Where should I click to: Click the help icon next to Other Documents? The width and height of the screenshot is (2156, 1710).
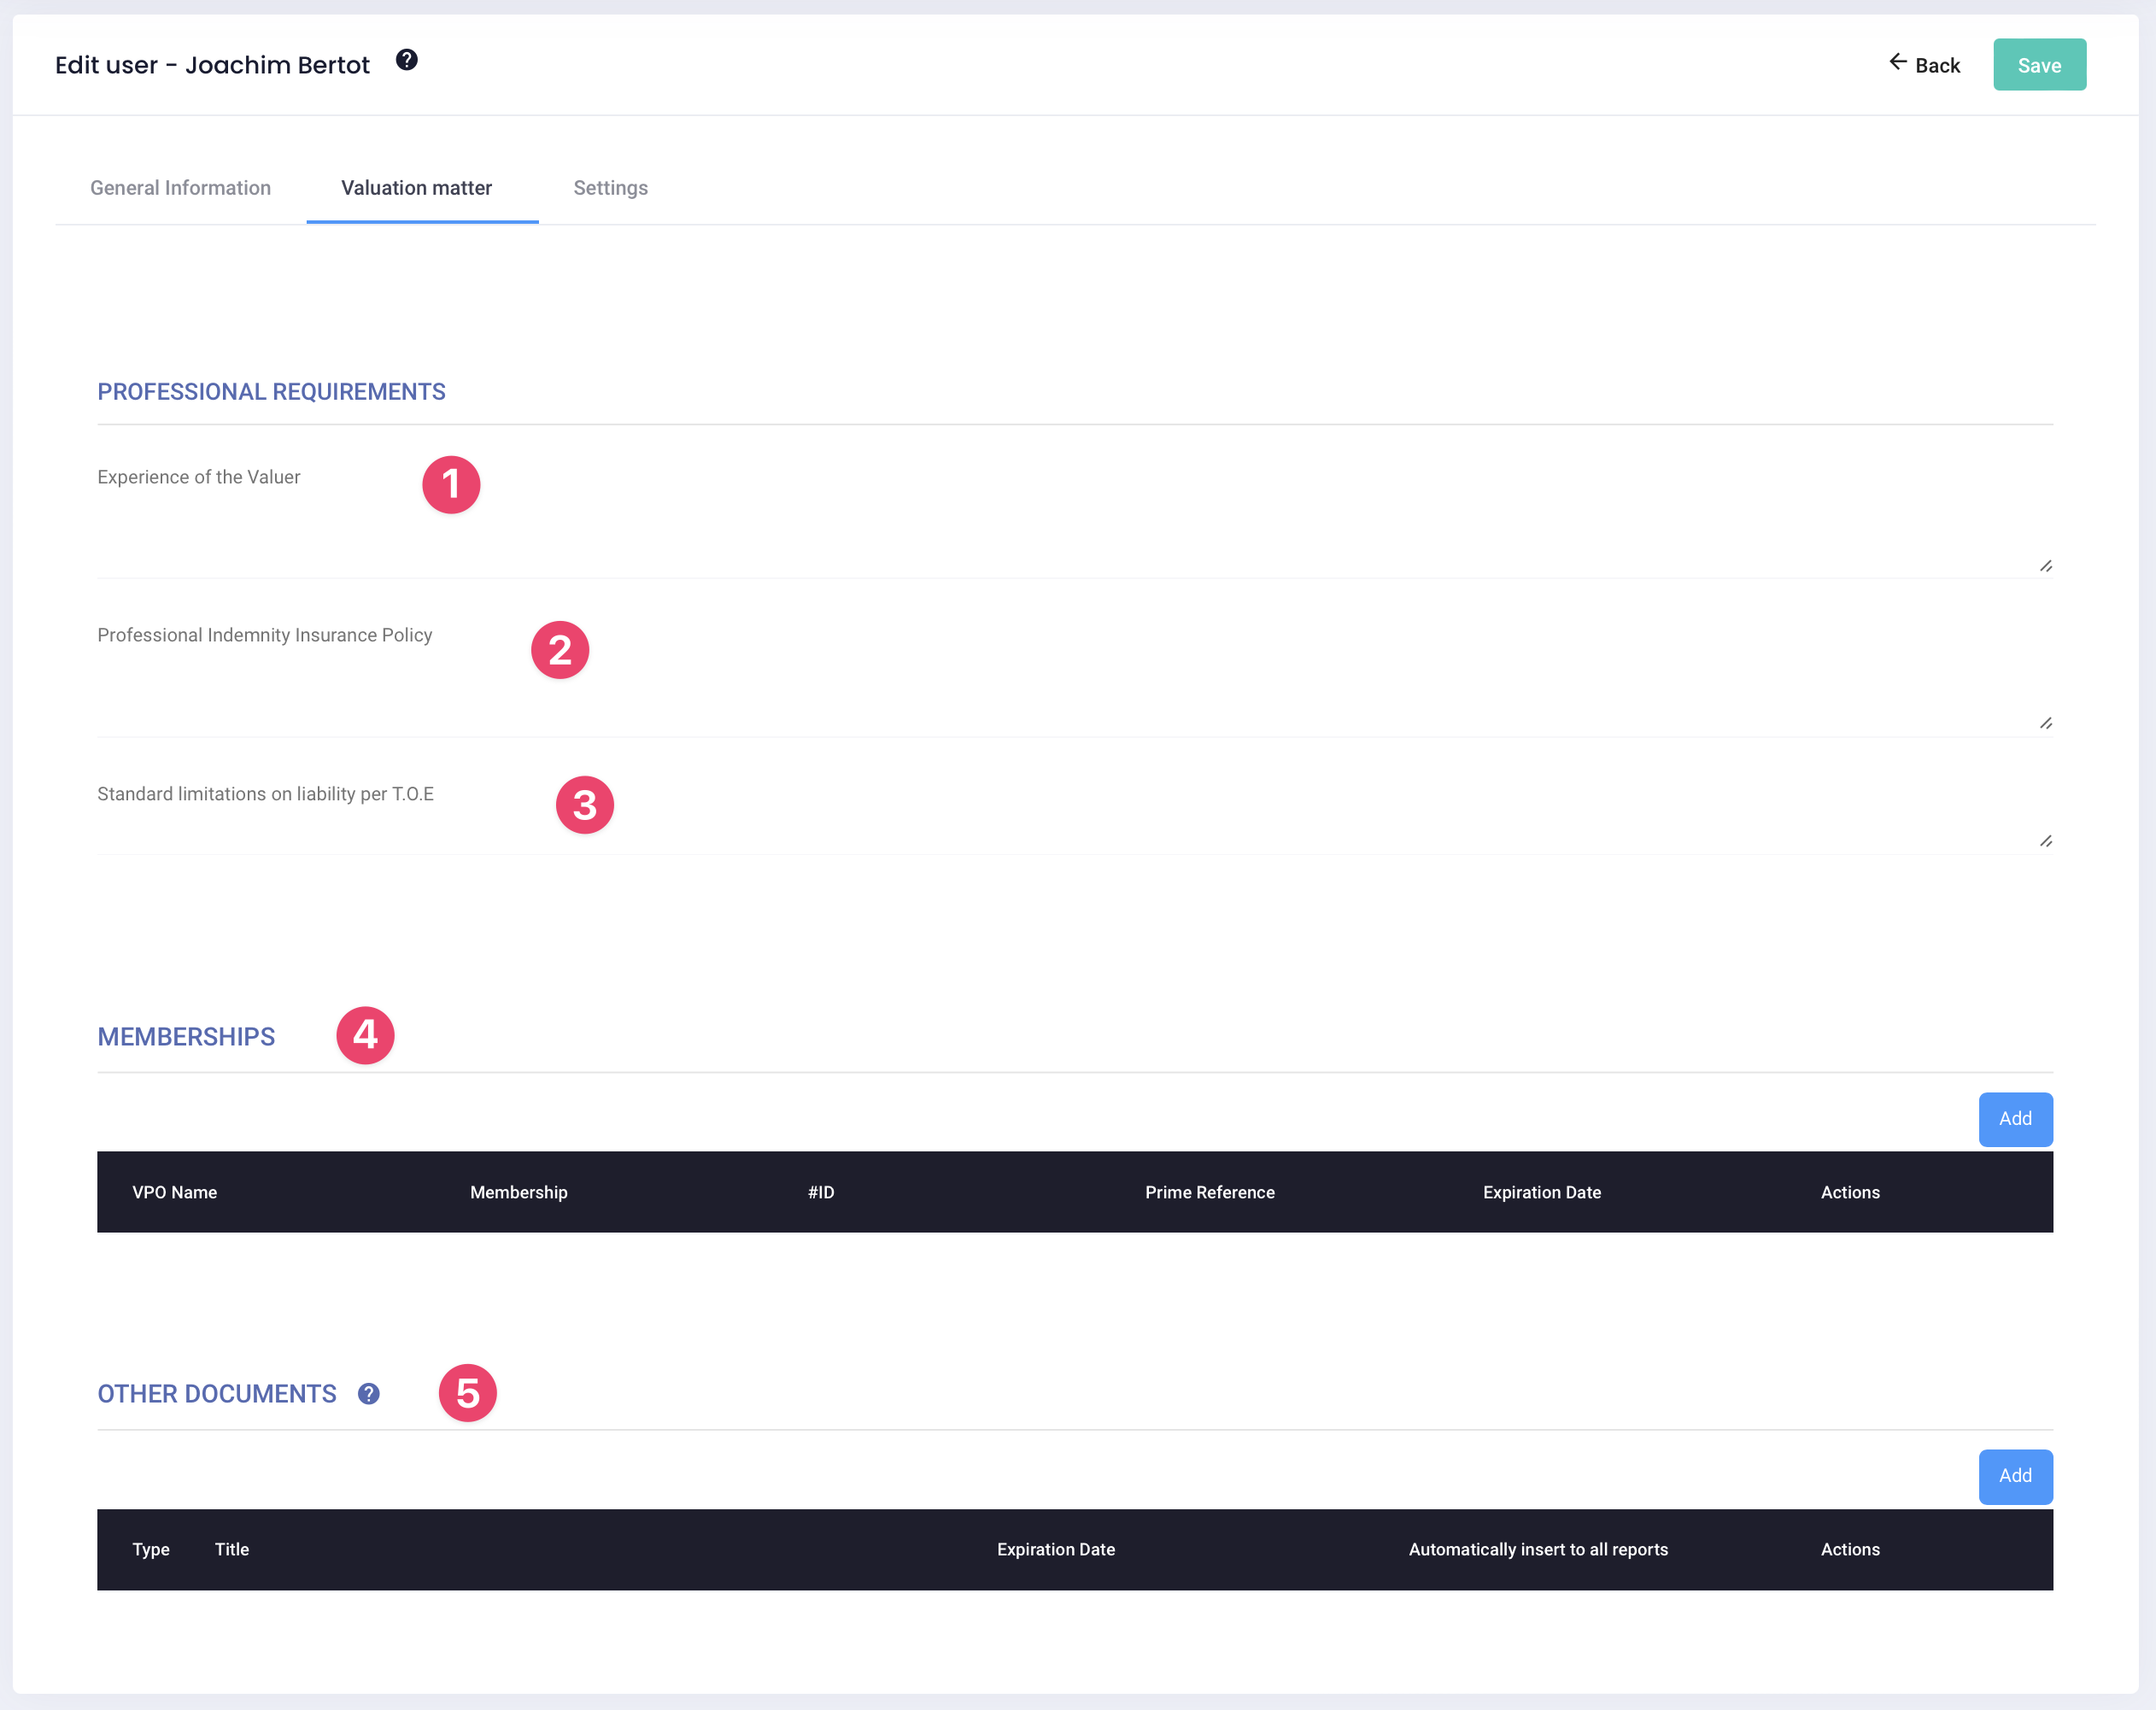click(368, 1394)
